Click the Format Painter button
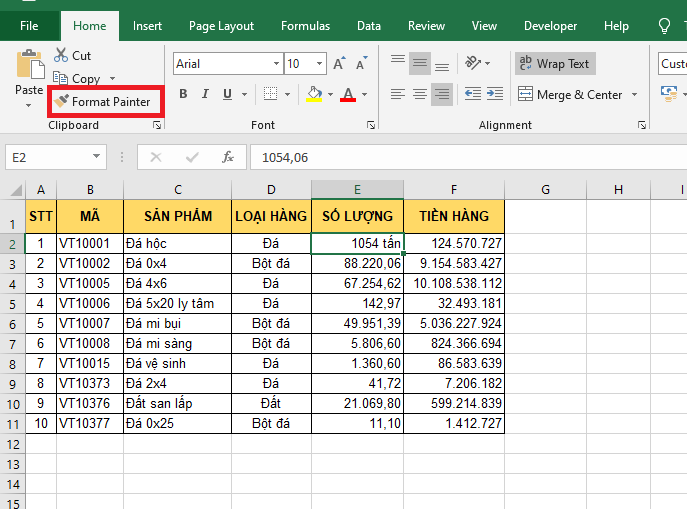This screenshot has width=687, height=509. (103, 101)
